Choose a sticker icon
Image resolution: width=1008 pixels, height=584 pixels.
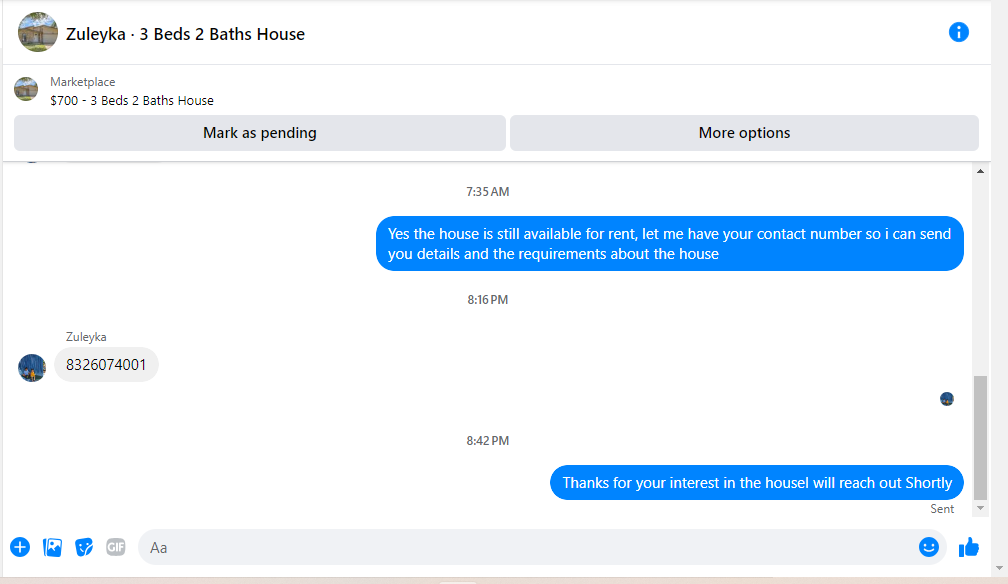(84, 547)
